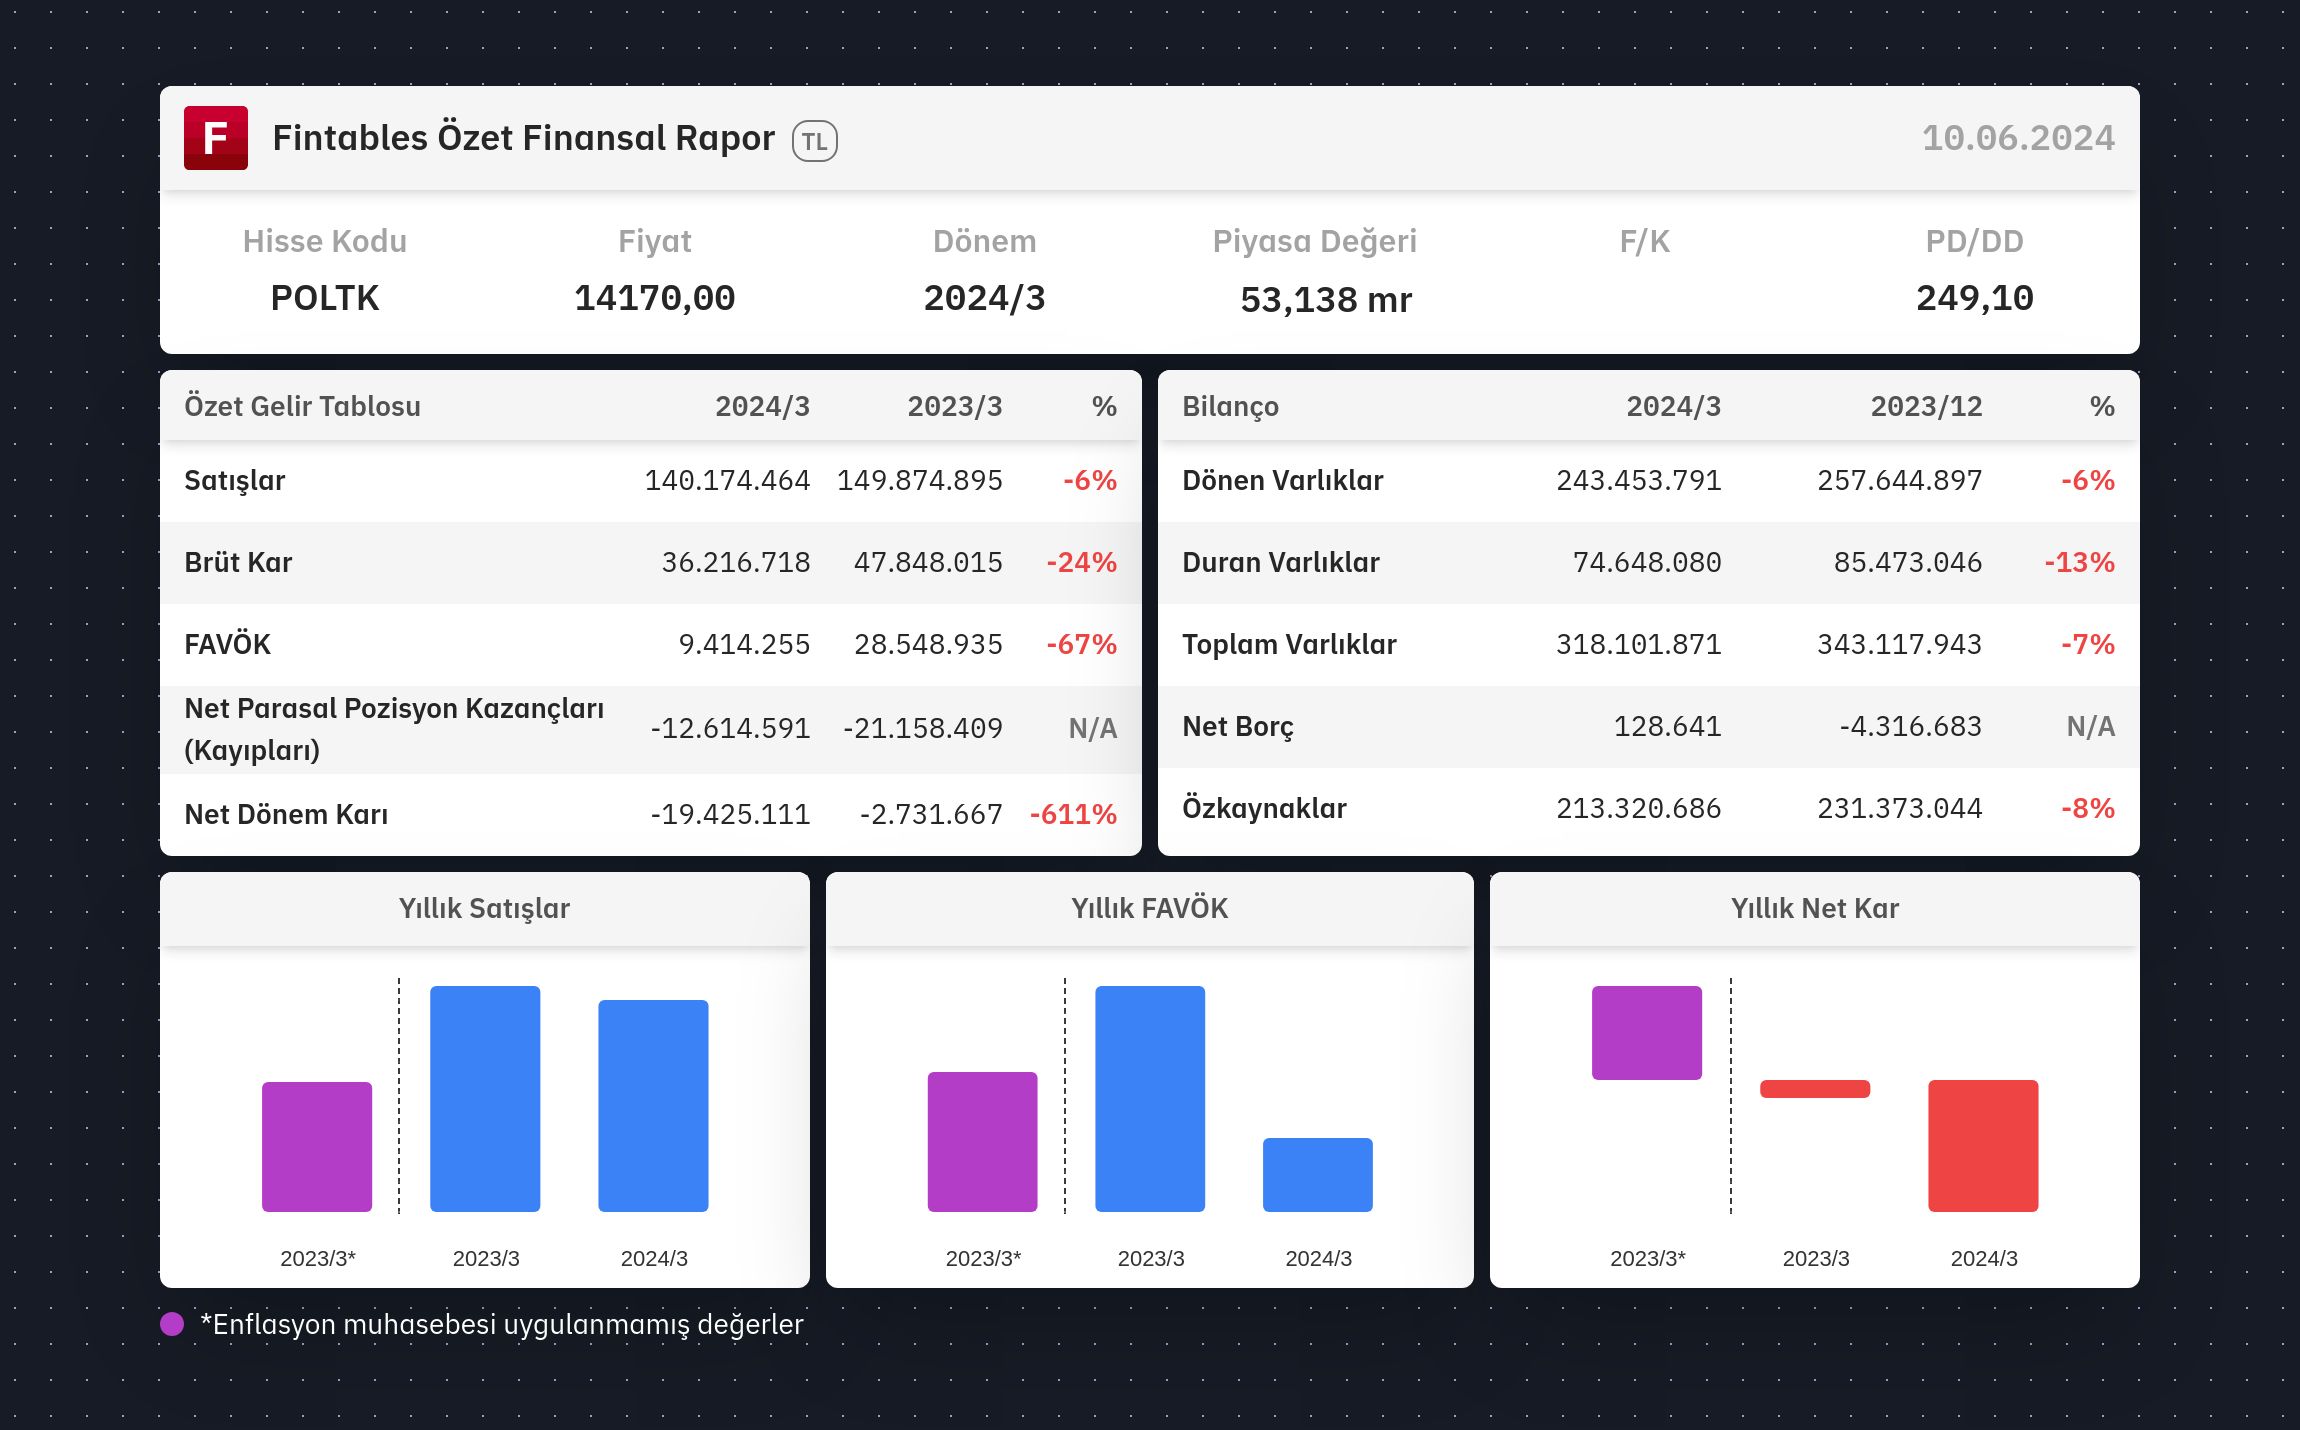Click the Özkaynaklar value 213.320.686
The image size is (2300, 1430).
[x=1638, y=808]
